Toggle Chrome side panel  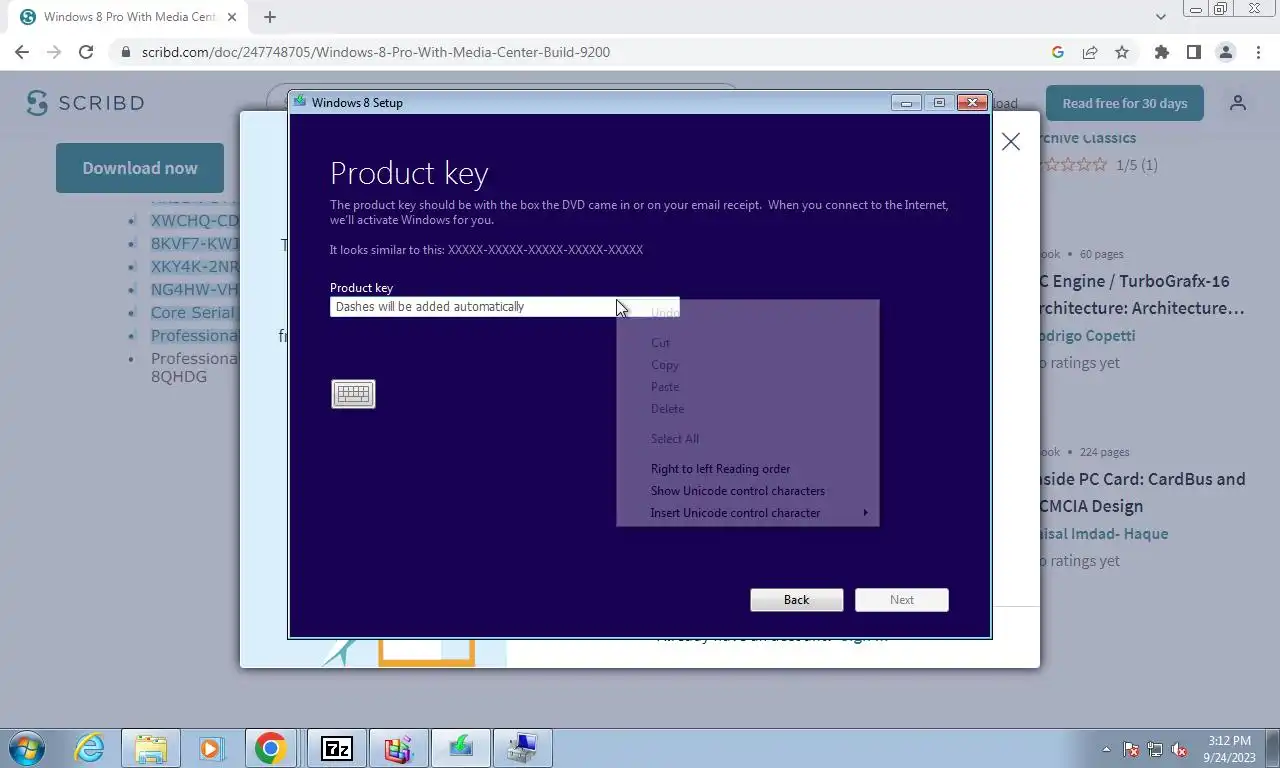pyautogui.click(x=1193, y=52)
